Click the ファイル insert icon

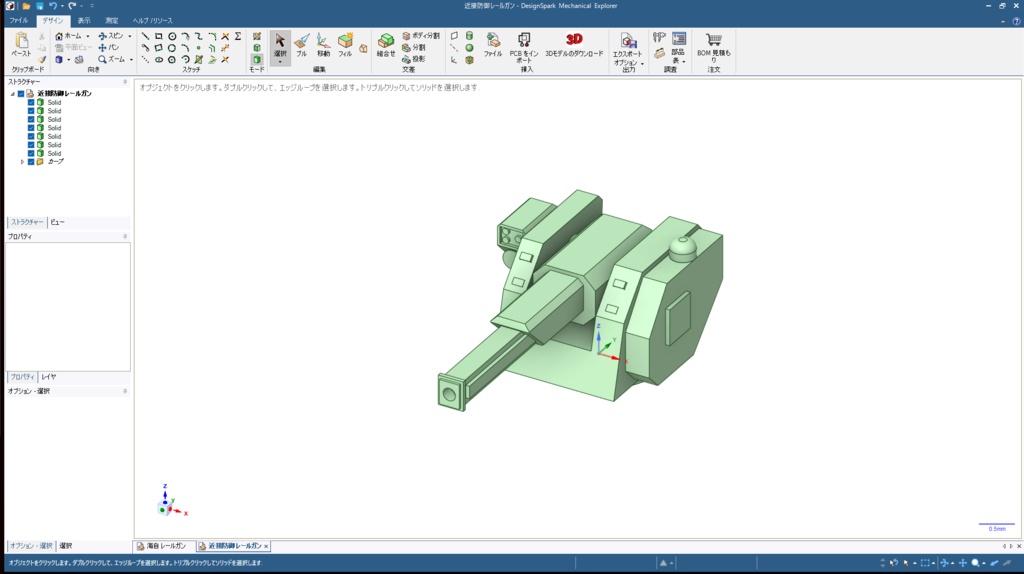[492, 44]
